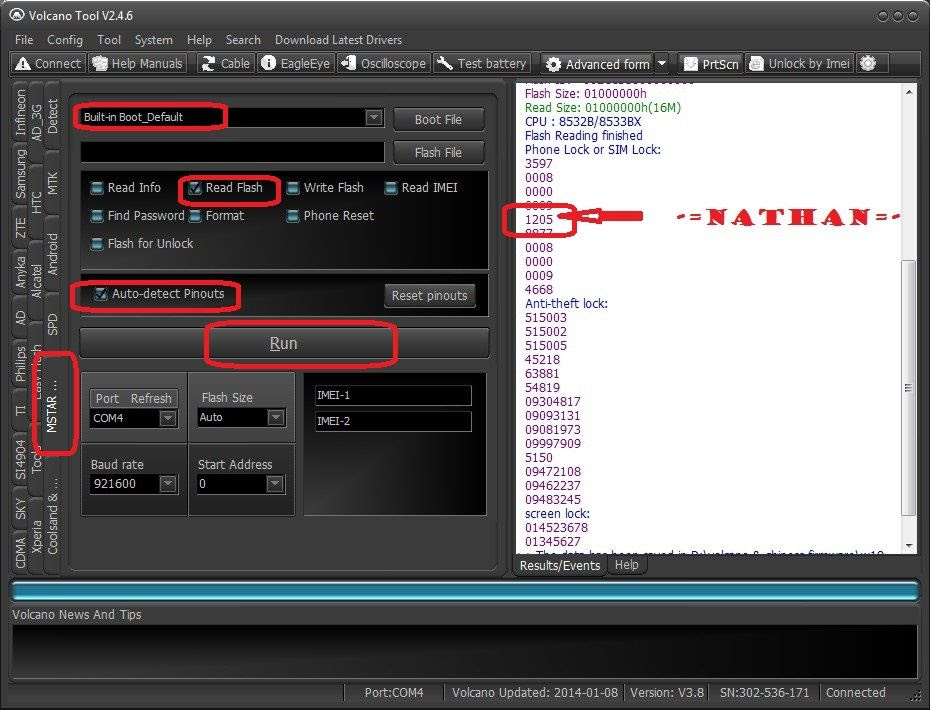Screen dimensions: 930x710
Task: Click the 1205 code in log
Action: pyautogui.click(x=539, y=219)
